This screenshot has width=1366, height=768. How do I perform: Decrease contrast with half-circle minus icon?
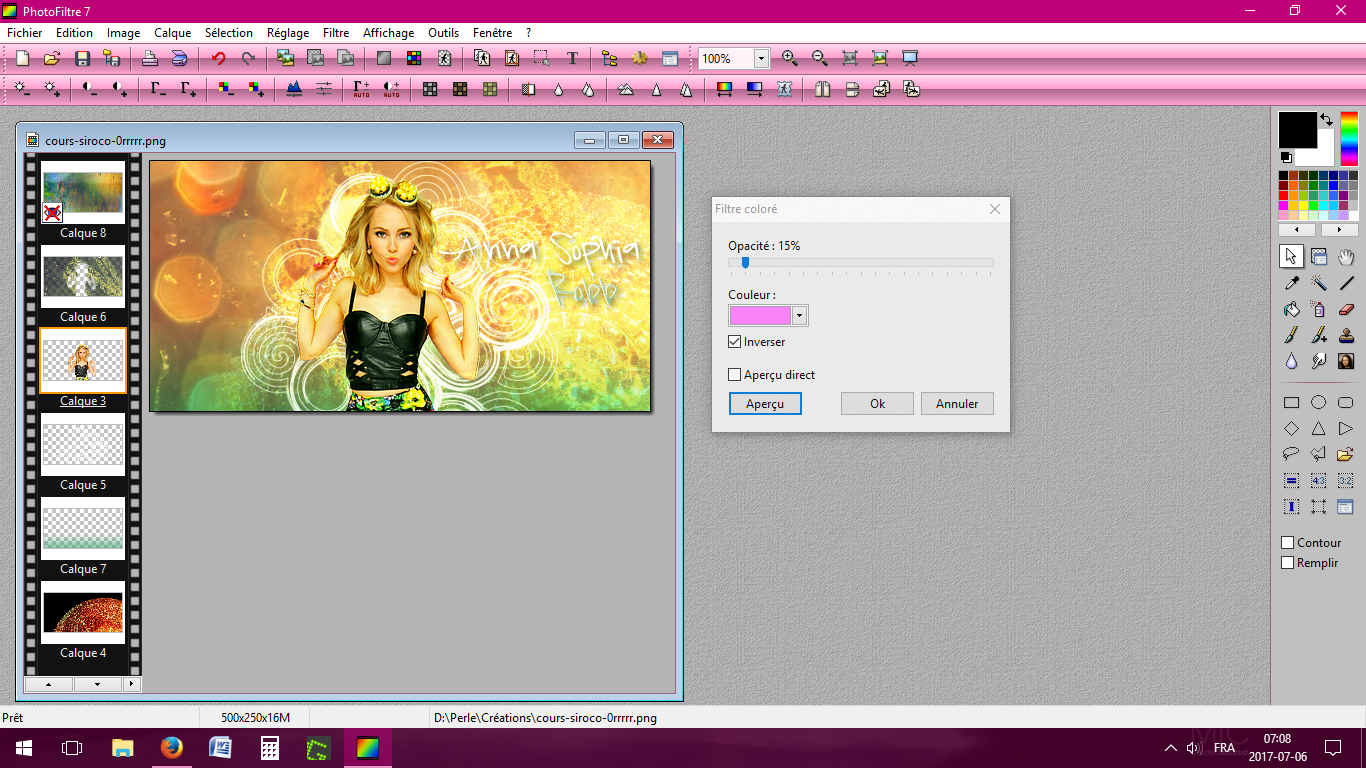coord(90,89)
